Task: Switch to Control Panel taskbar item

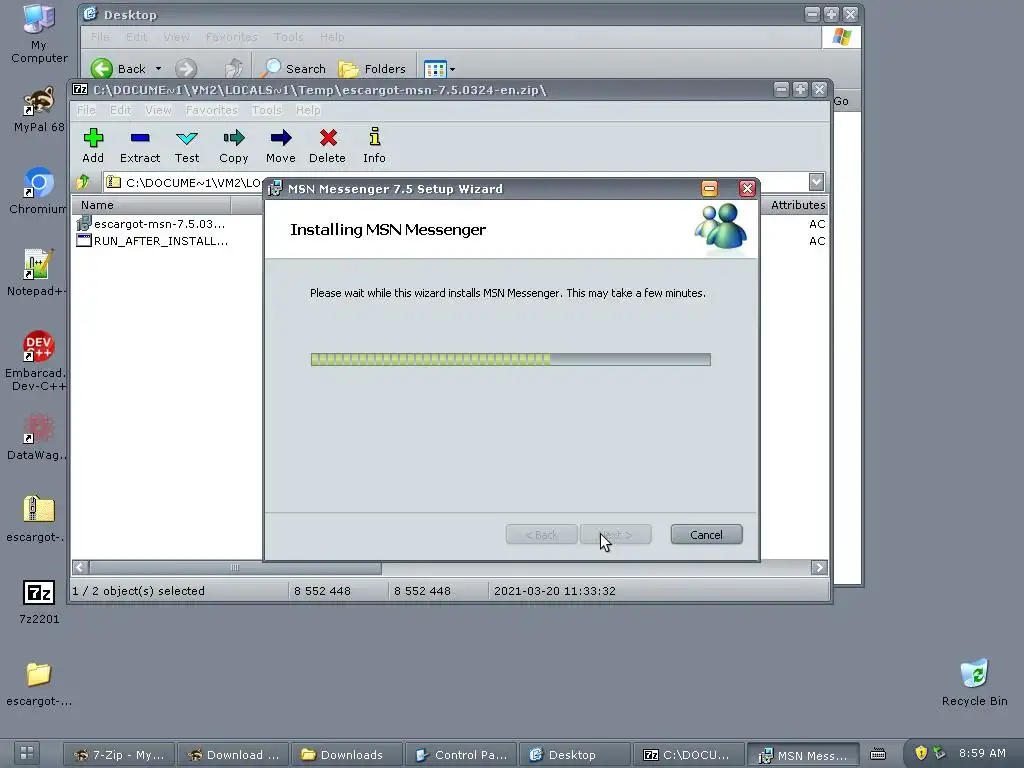Action: [461, 754]
